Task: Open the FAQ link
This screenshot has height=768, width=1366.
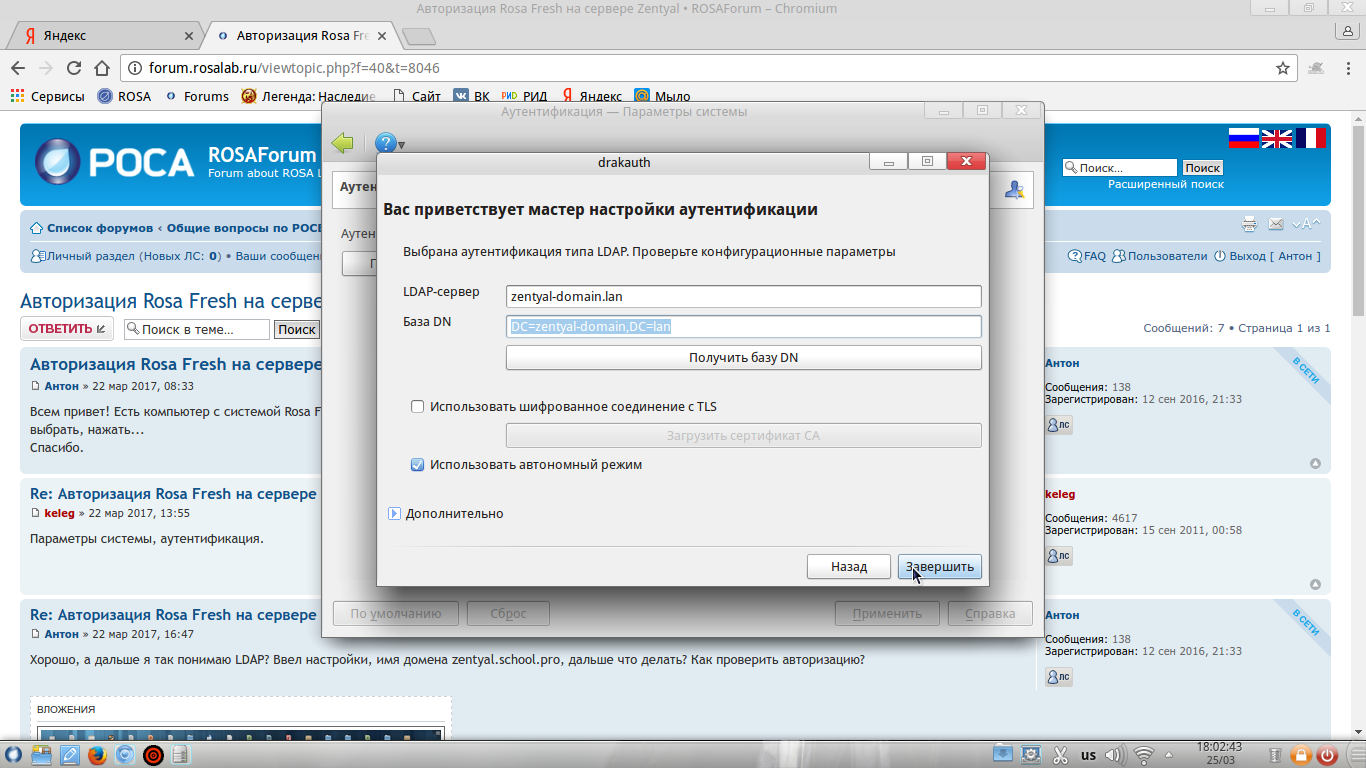Action: (1087, 256)
